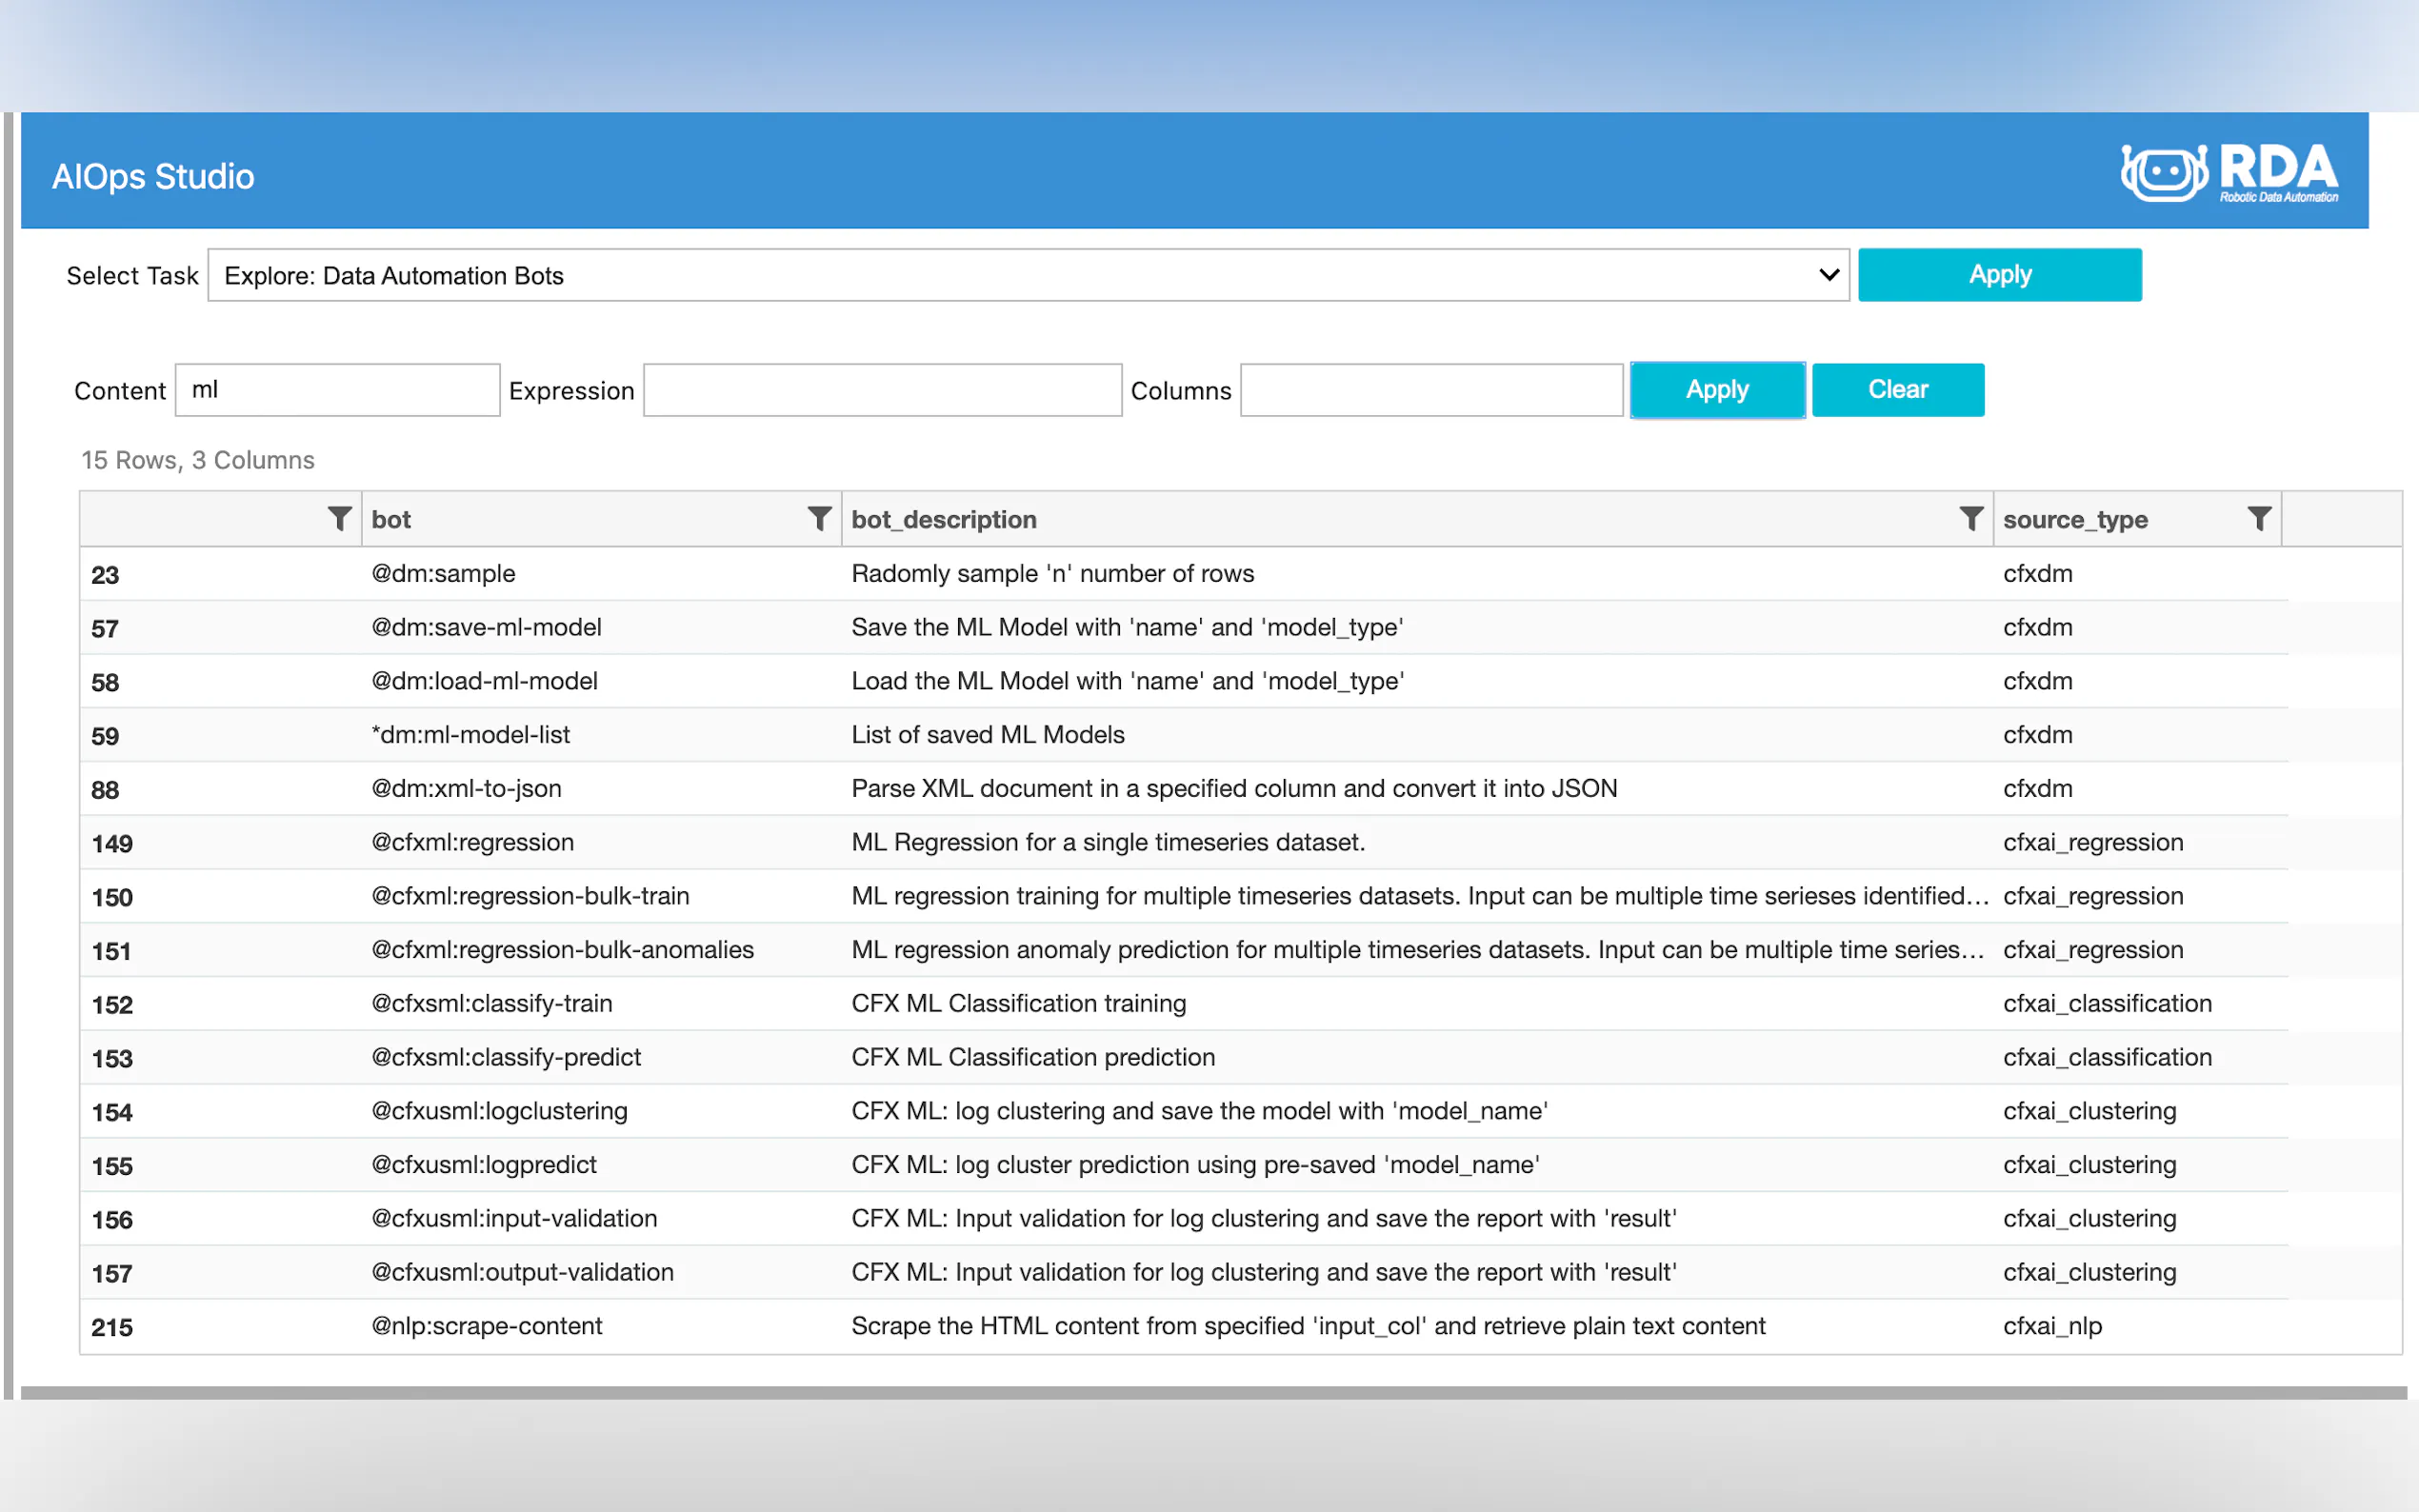Click Apply button beside Columns field
Viewport: 2419px width, 1512px height.
tap(1716, 390)
